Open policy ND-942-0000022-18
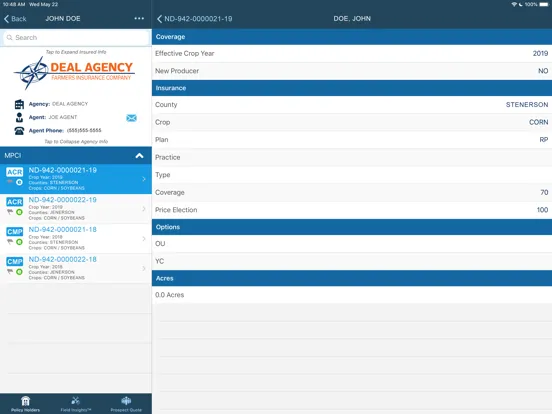The width and height of the screenshot is (552, 414). click(x=76, y=268)
